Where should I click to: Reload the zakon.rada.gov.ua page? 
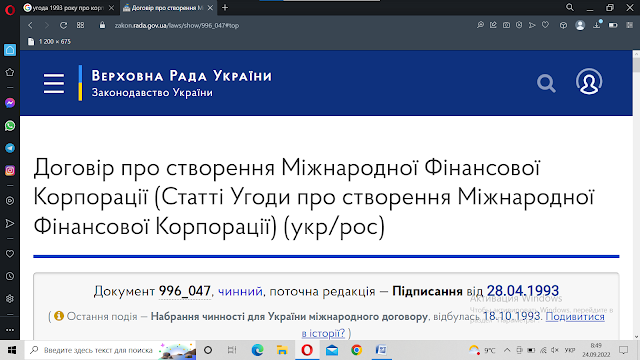[x=63, y=25]
